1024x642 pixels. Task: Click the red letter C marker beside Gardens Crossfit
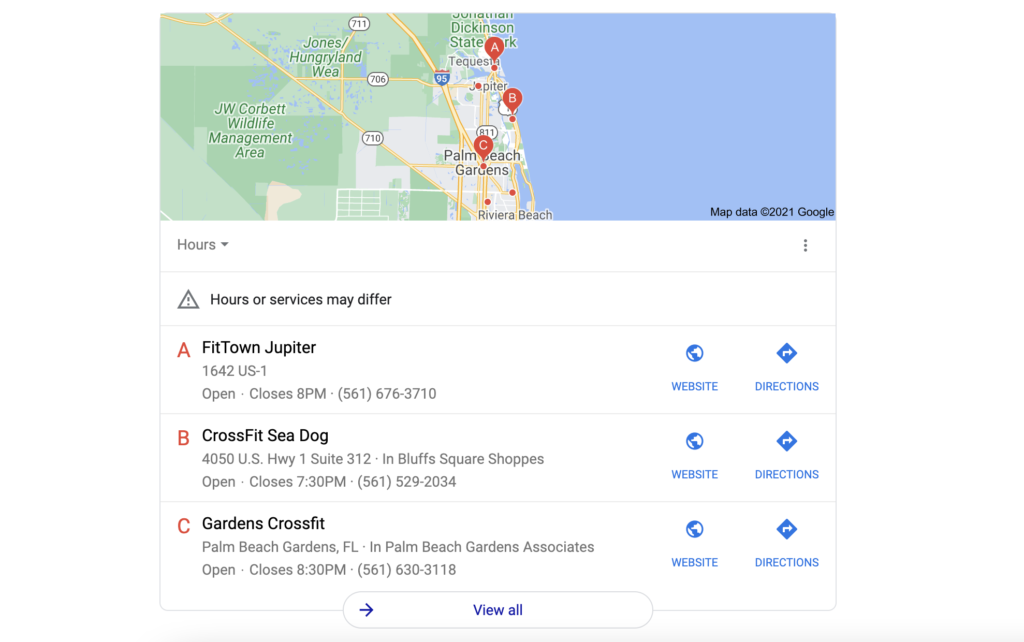coord(183,526)
